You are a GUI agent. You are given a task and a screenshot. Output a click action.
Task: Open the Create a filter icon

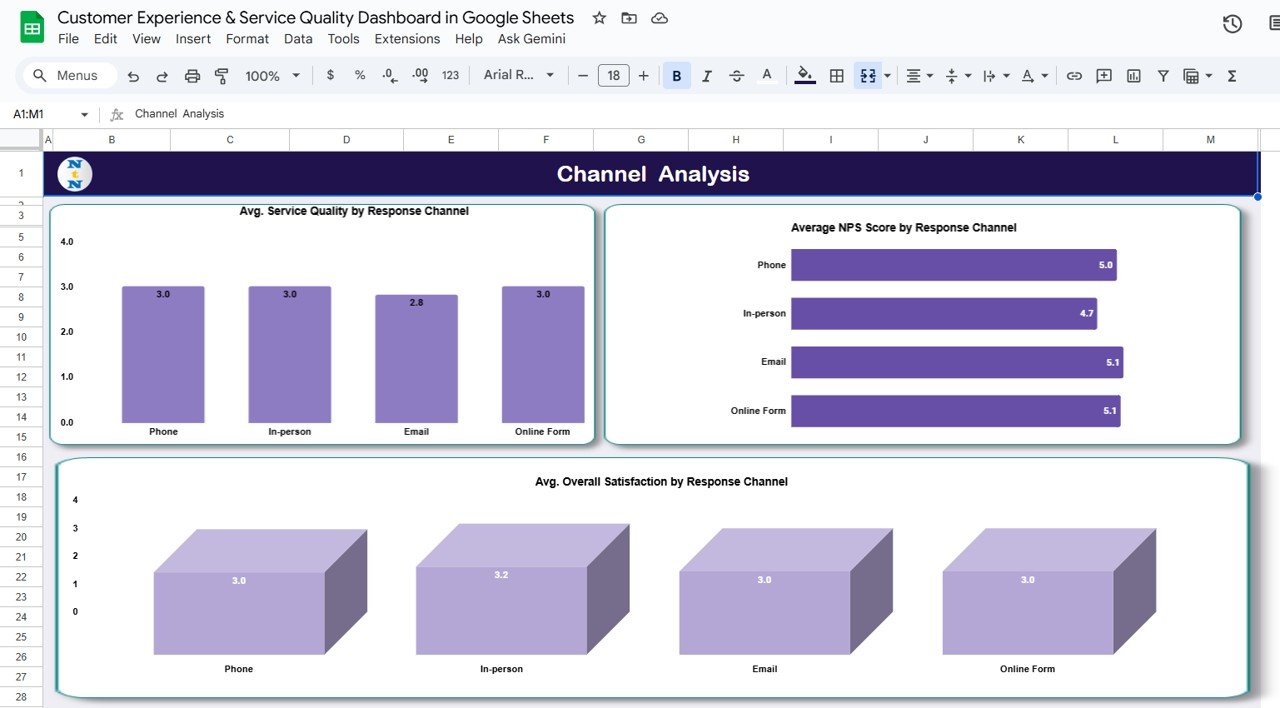(x=1162, y=75)
